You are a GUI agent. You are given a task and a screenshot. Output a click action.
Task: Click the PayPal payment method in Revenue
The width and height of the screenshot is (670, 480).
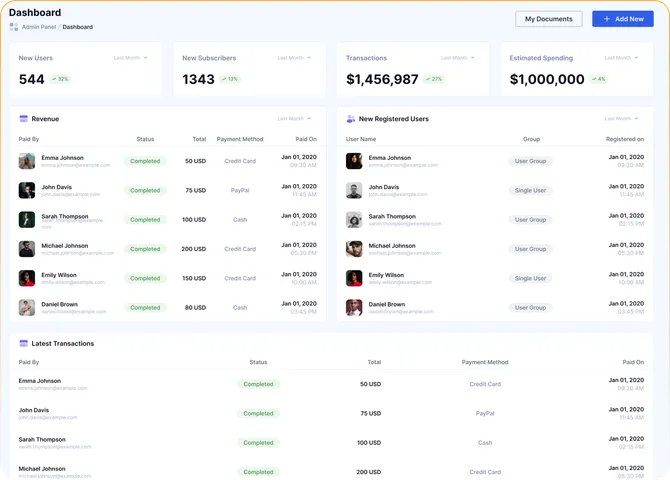tap(240, 190)
